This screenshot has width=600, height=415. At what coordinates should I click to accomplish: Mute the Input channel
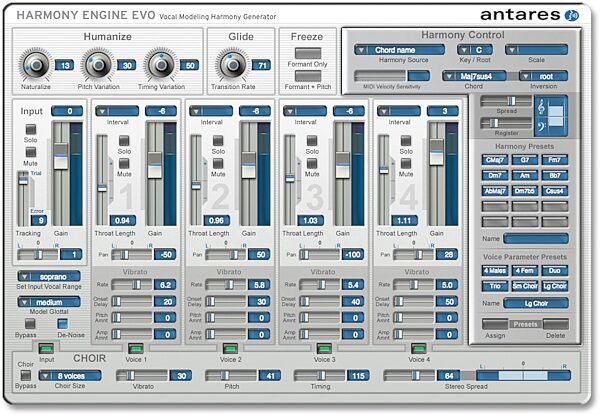pos(31,152)
